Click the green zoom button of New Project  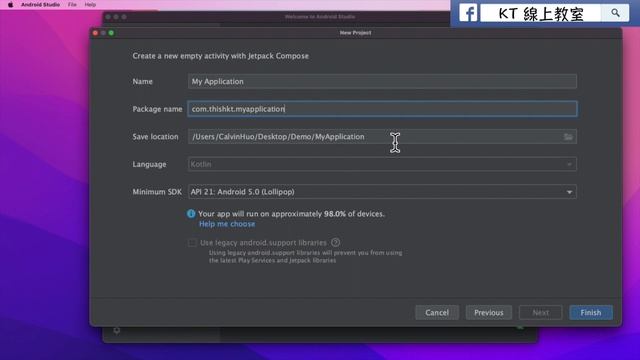111,33
